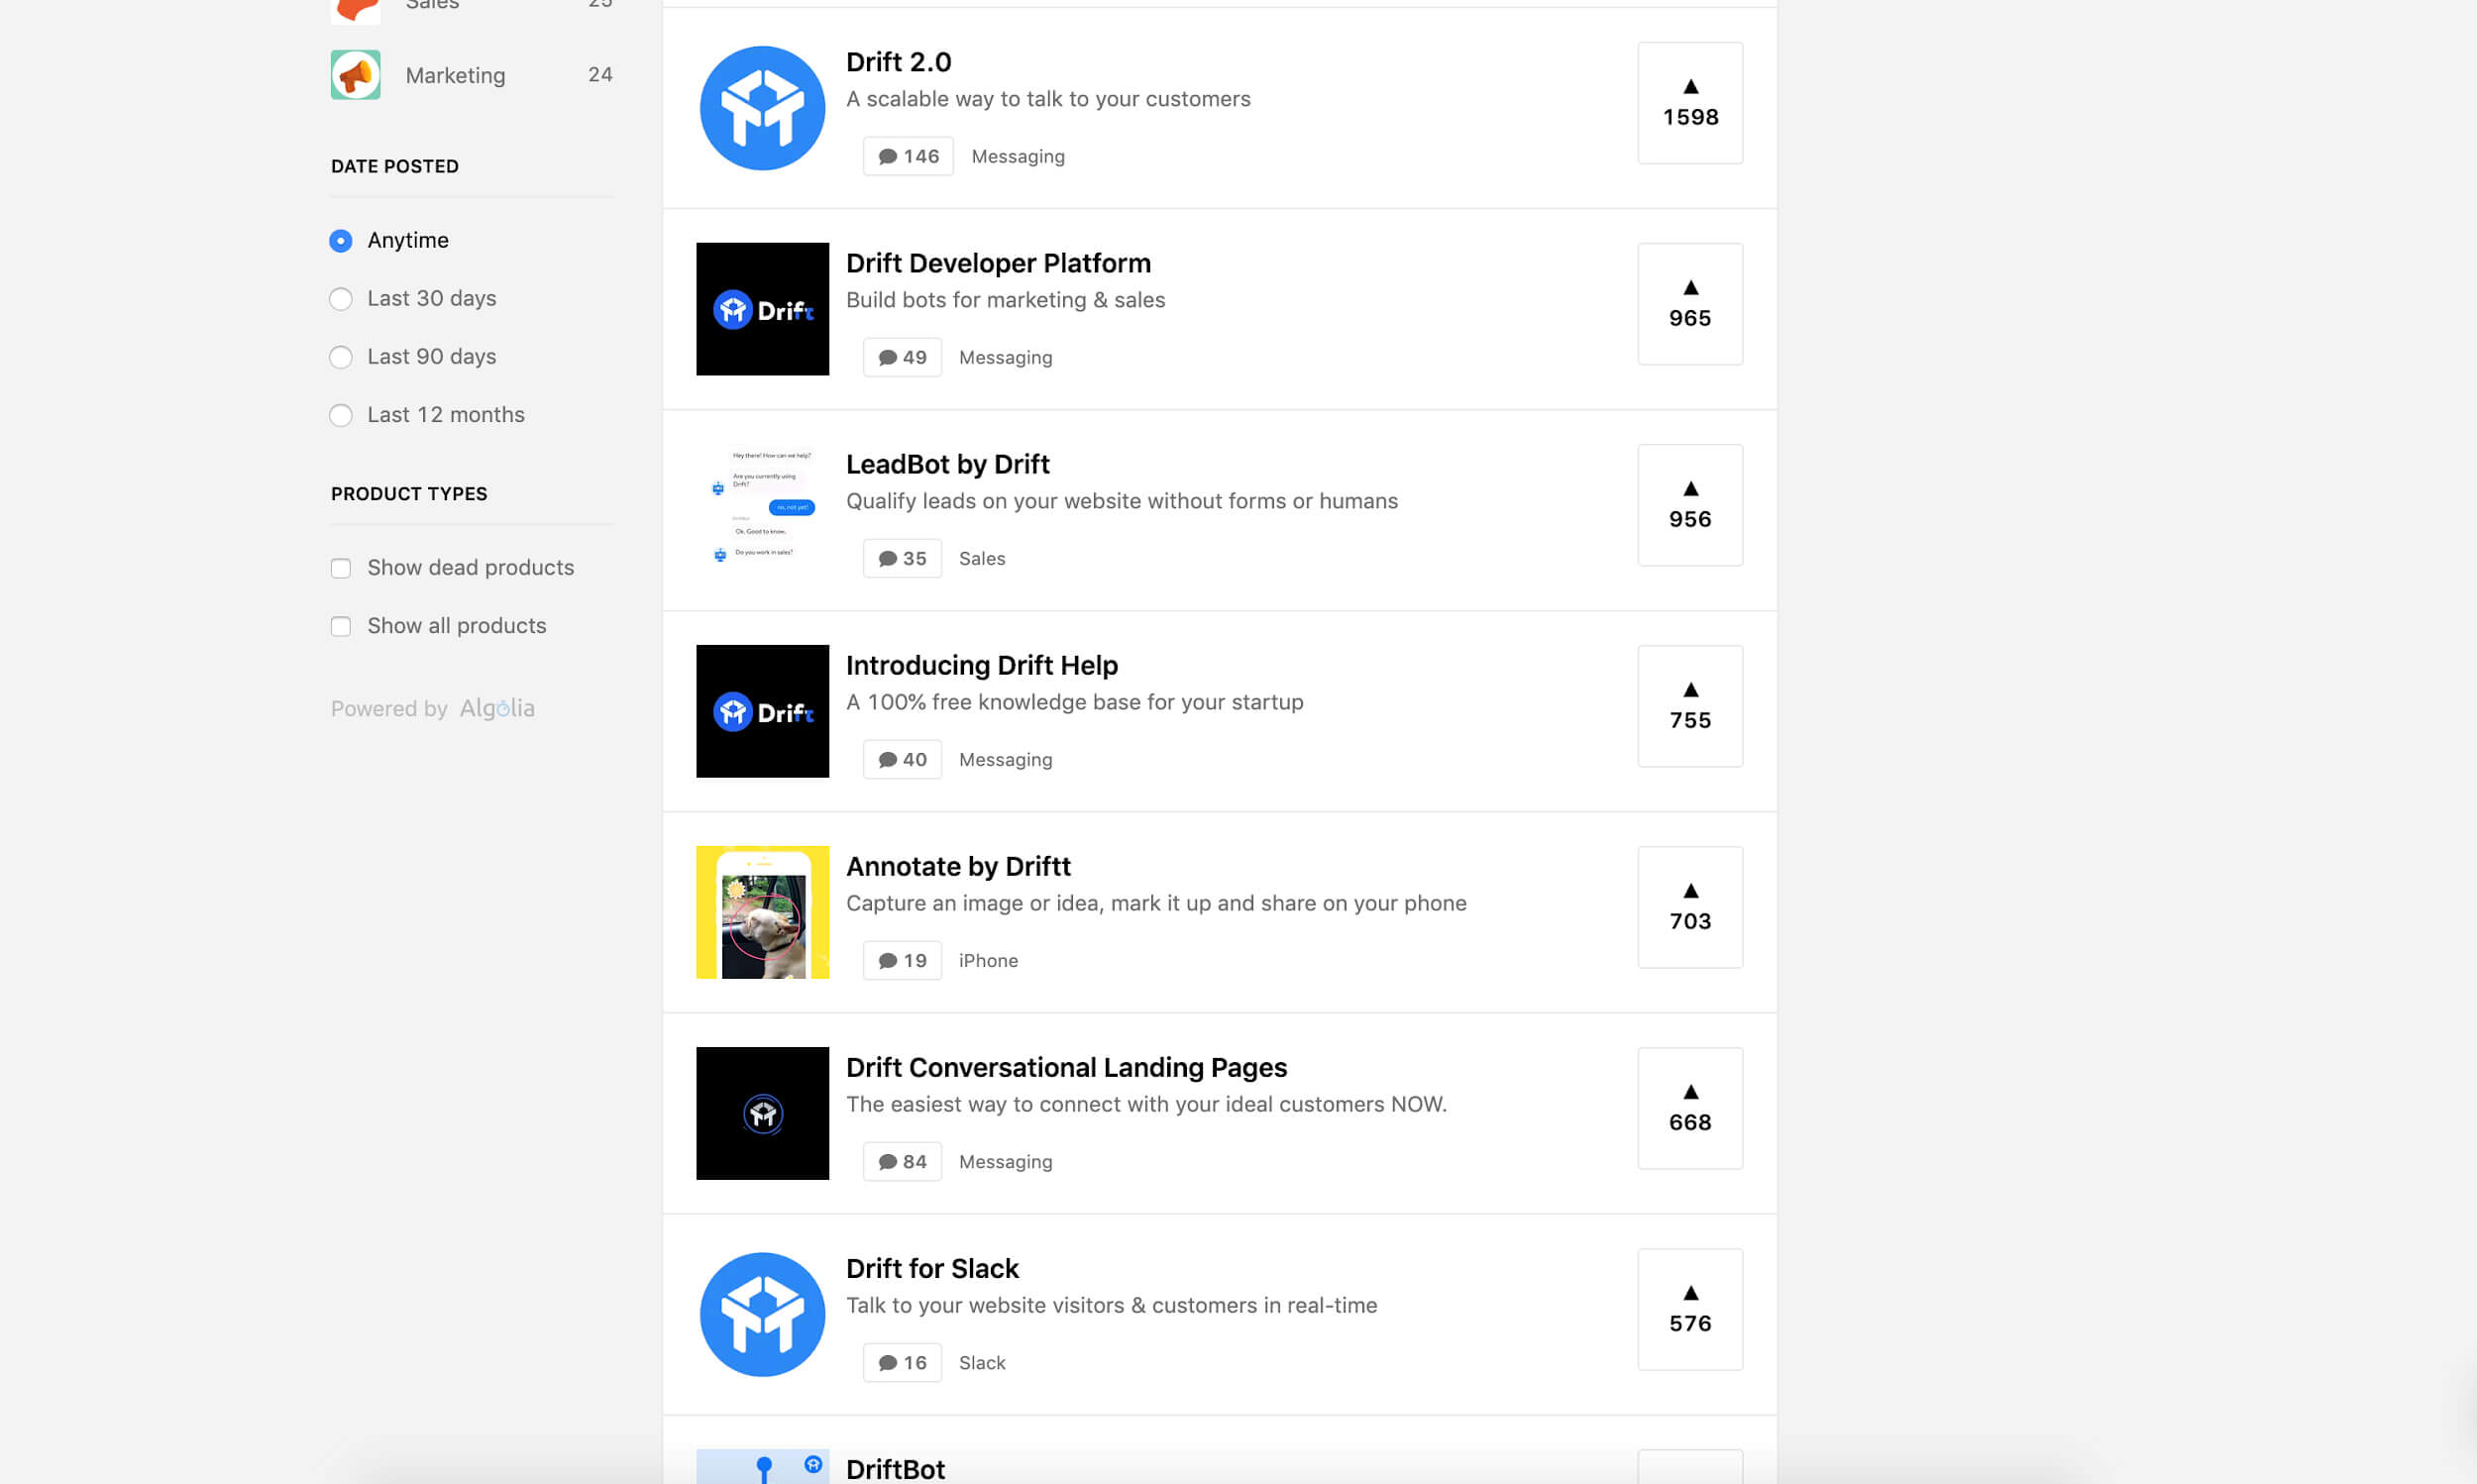Open the Annotate by Driftt title
This screenshot has height=1484, width=2477.
point(958,866)
